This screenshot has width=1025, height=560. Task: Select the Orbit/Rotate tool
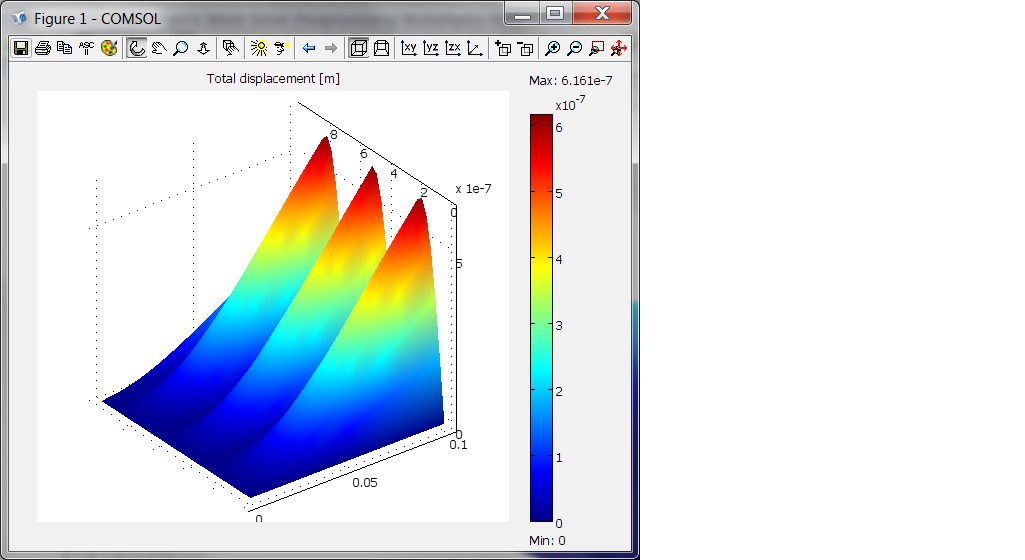tap(137, 48)
